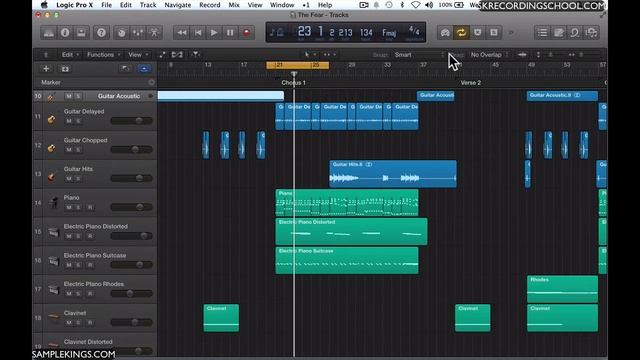Toggle the automation view button
The image size is (640, 360).
[162, 54]
